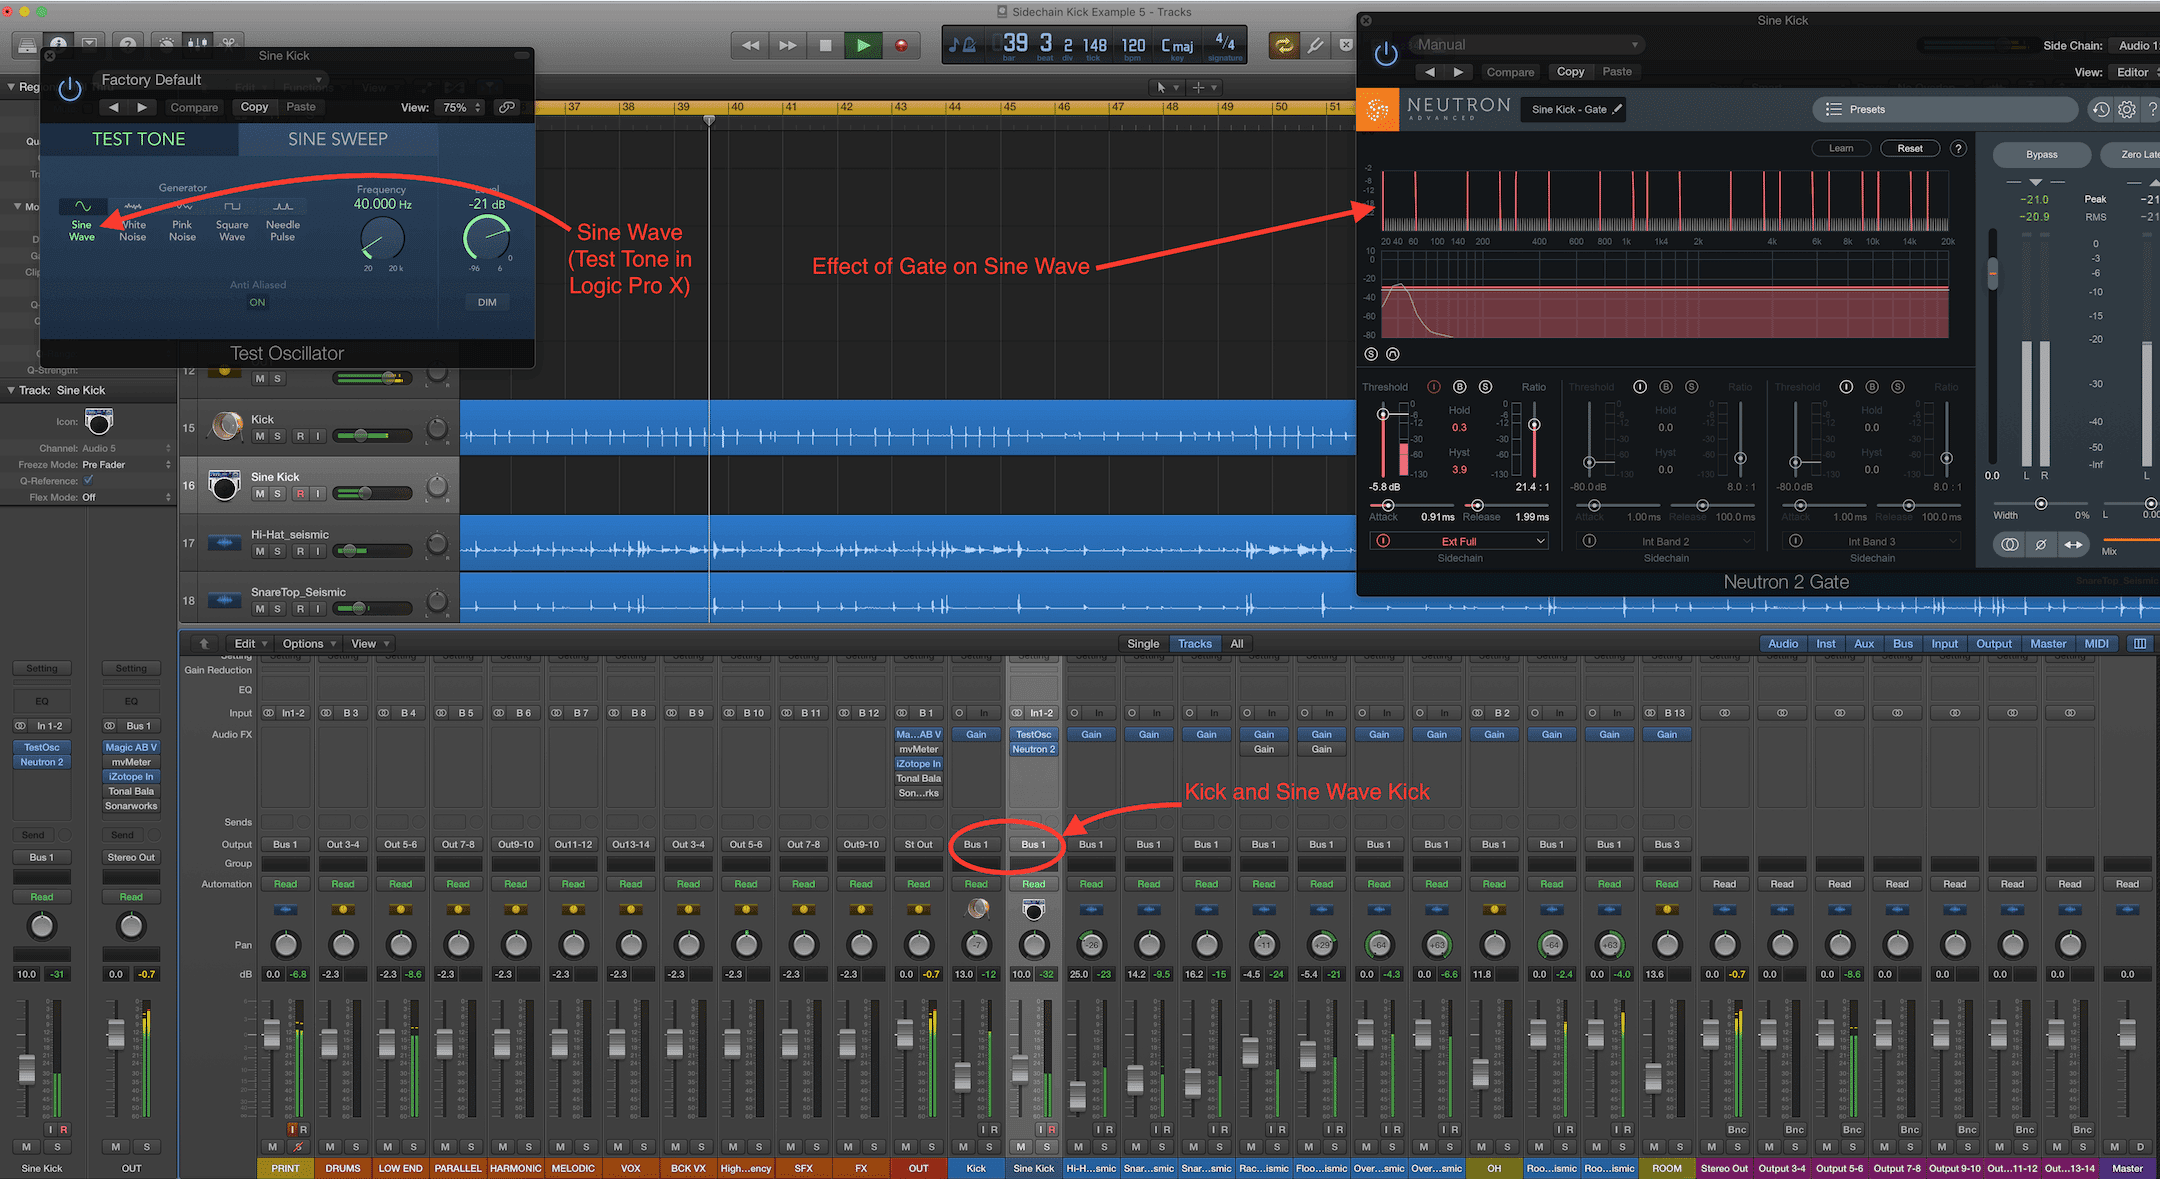Toggle the spectrum solo S icon under graph

(x=1371, y=354)
